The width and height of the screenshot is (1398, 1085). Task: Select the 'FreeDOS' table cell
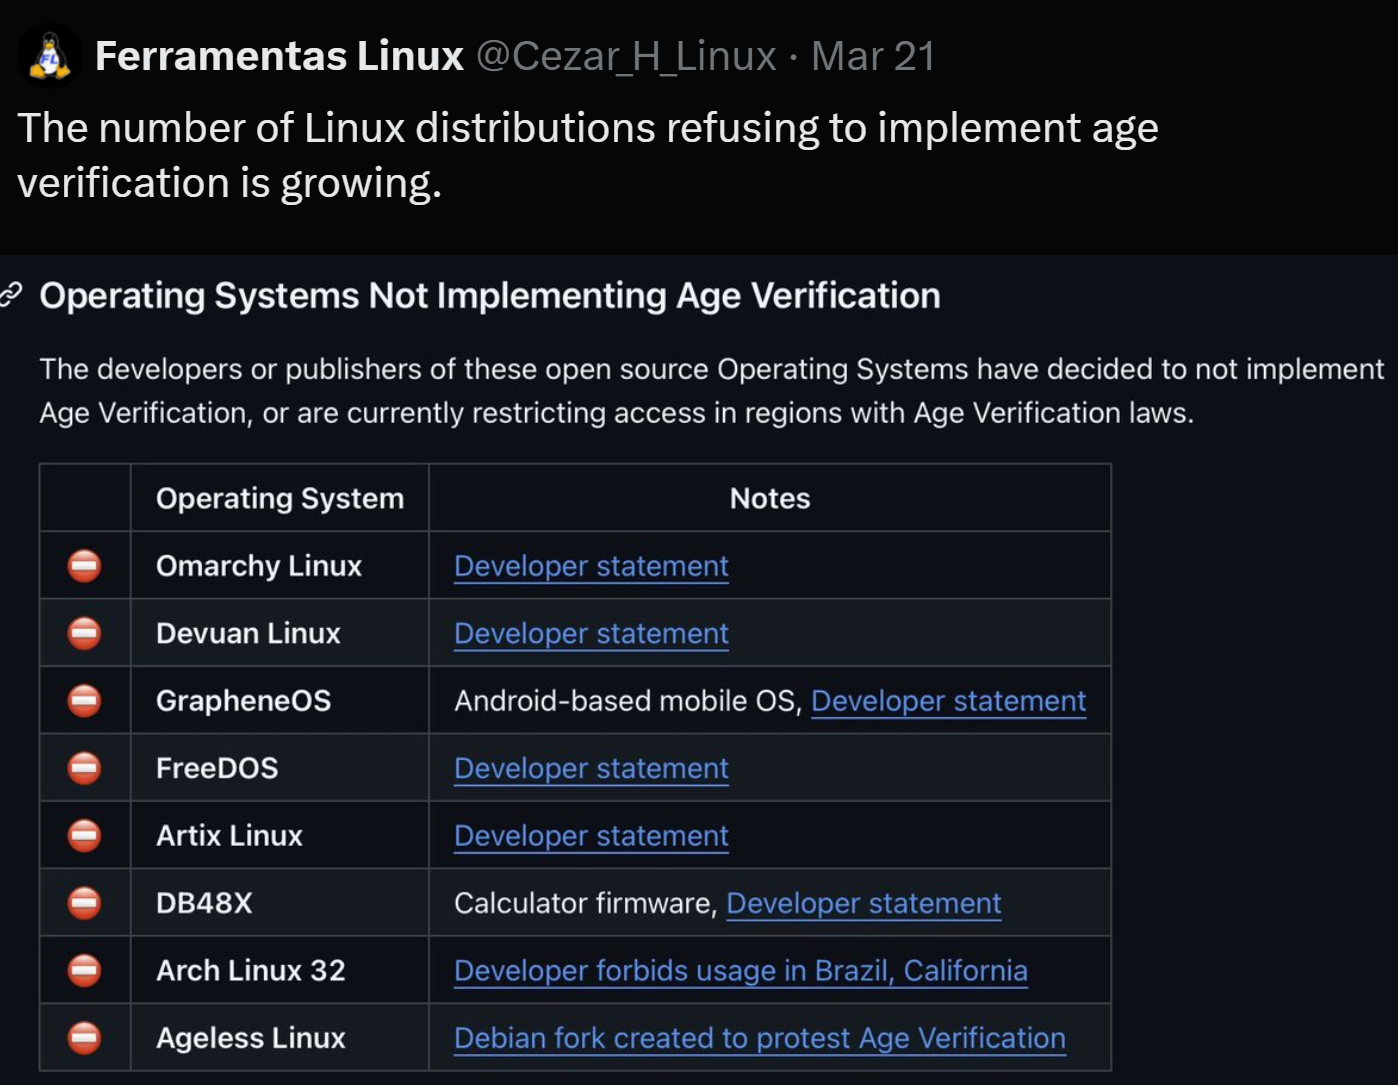(280, 768)
